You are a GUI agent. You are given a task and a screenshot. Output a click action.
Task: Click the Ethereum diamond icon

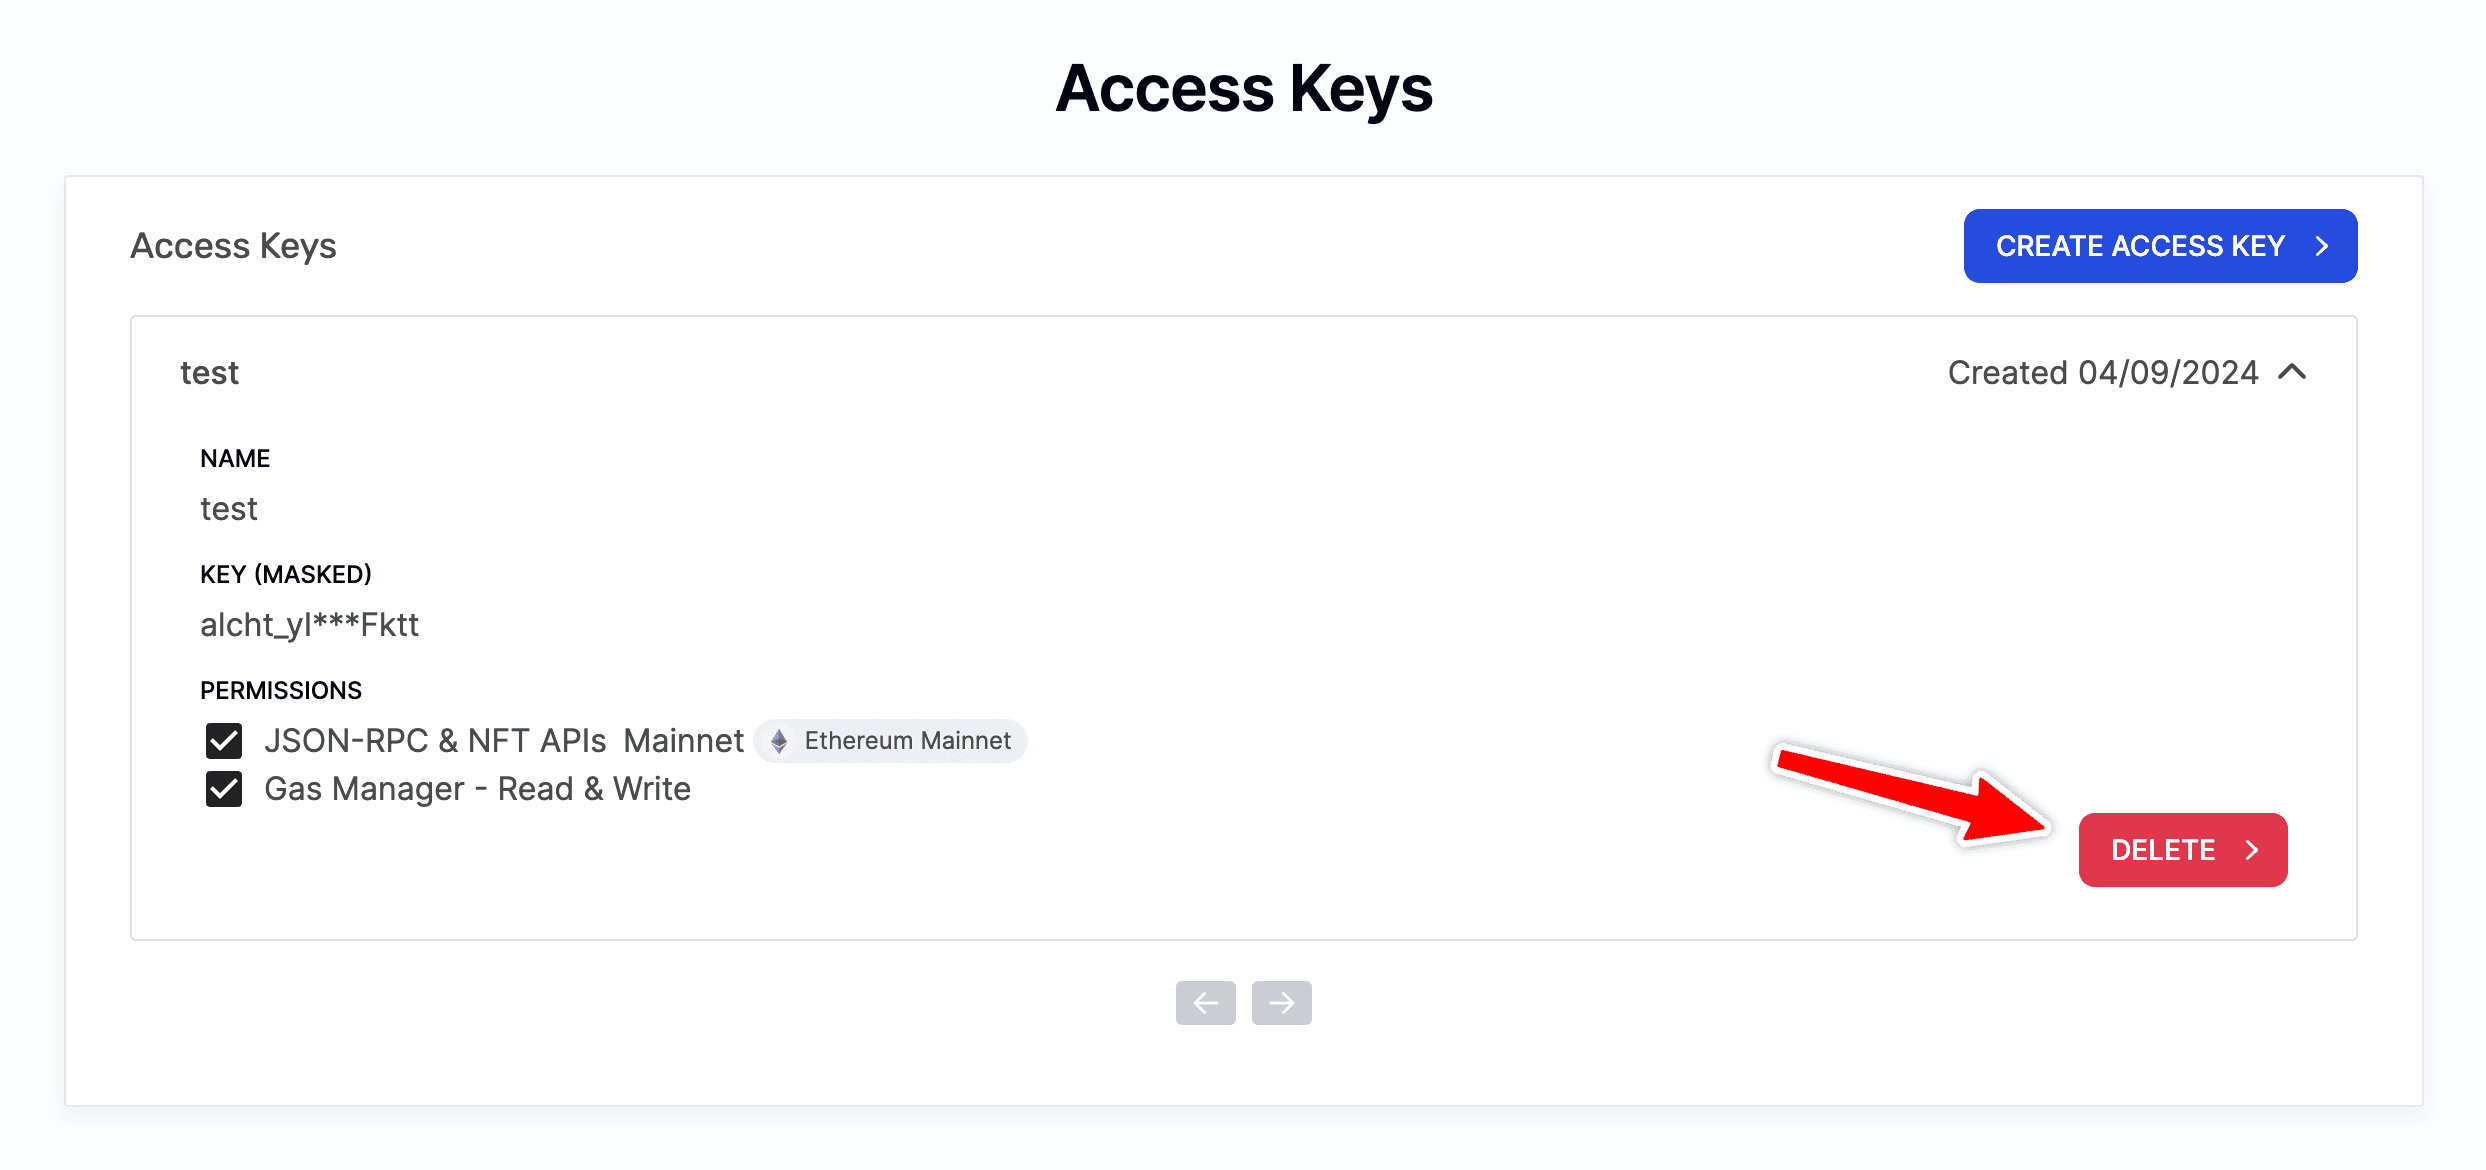point(779,741)
